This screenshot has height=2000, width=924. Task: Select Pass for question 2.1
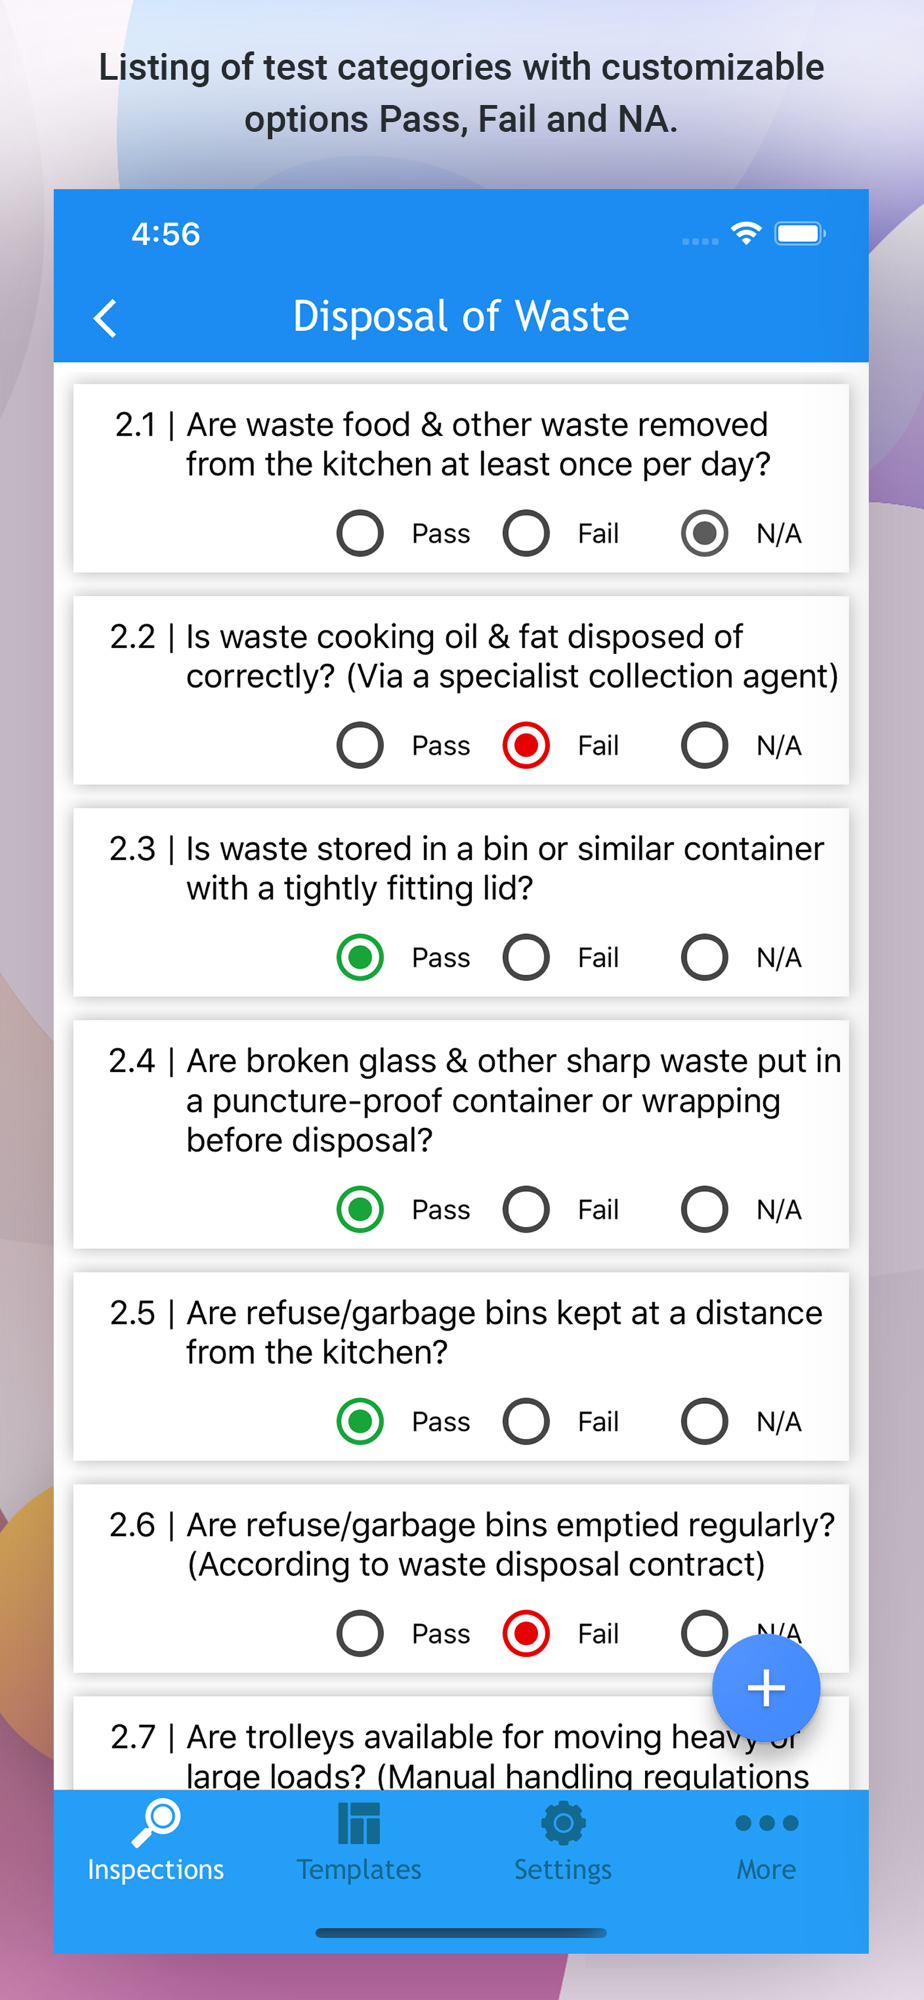pos(360,533)
